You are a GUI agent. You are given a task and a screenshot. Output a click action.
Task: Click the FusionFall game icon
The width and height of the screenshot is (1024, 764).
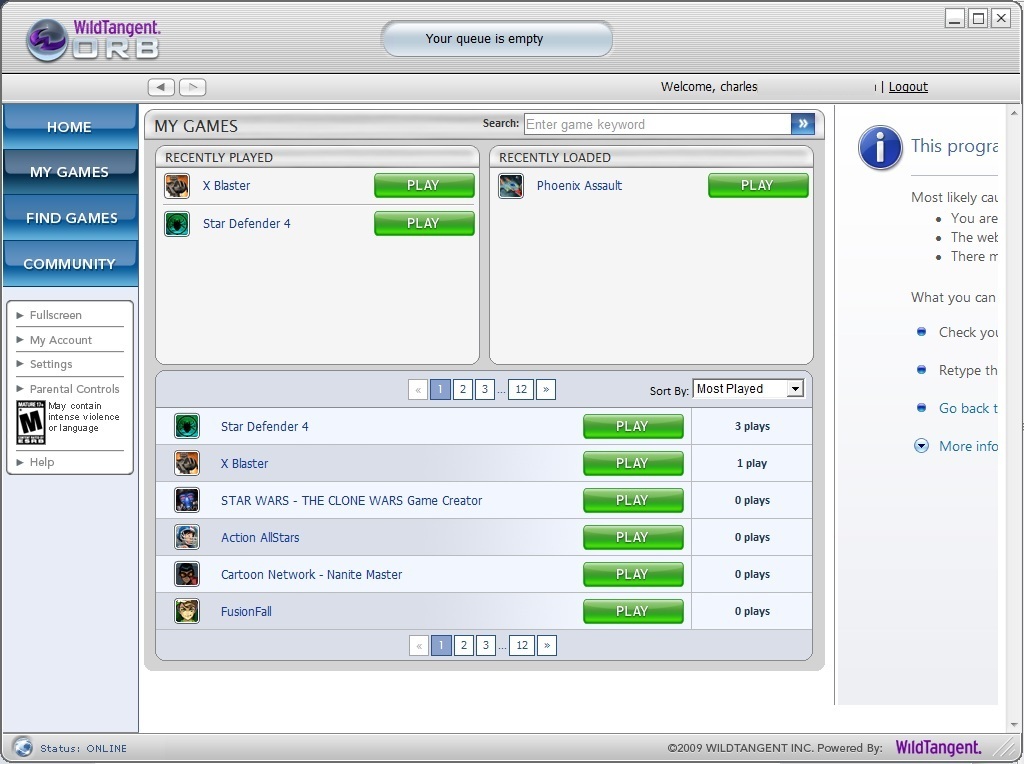[x=187, y=611]
